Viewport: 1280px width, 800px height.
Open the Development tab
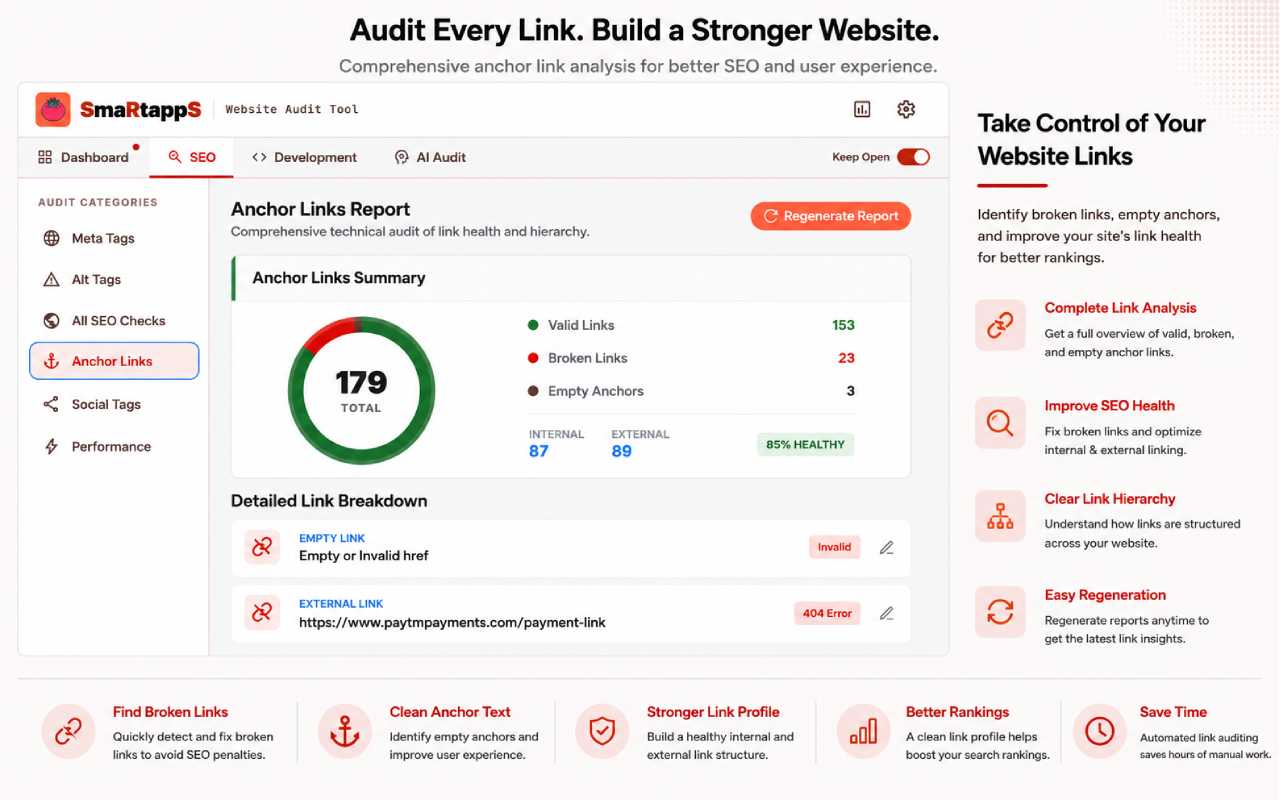point(304,157)
